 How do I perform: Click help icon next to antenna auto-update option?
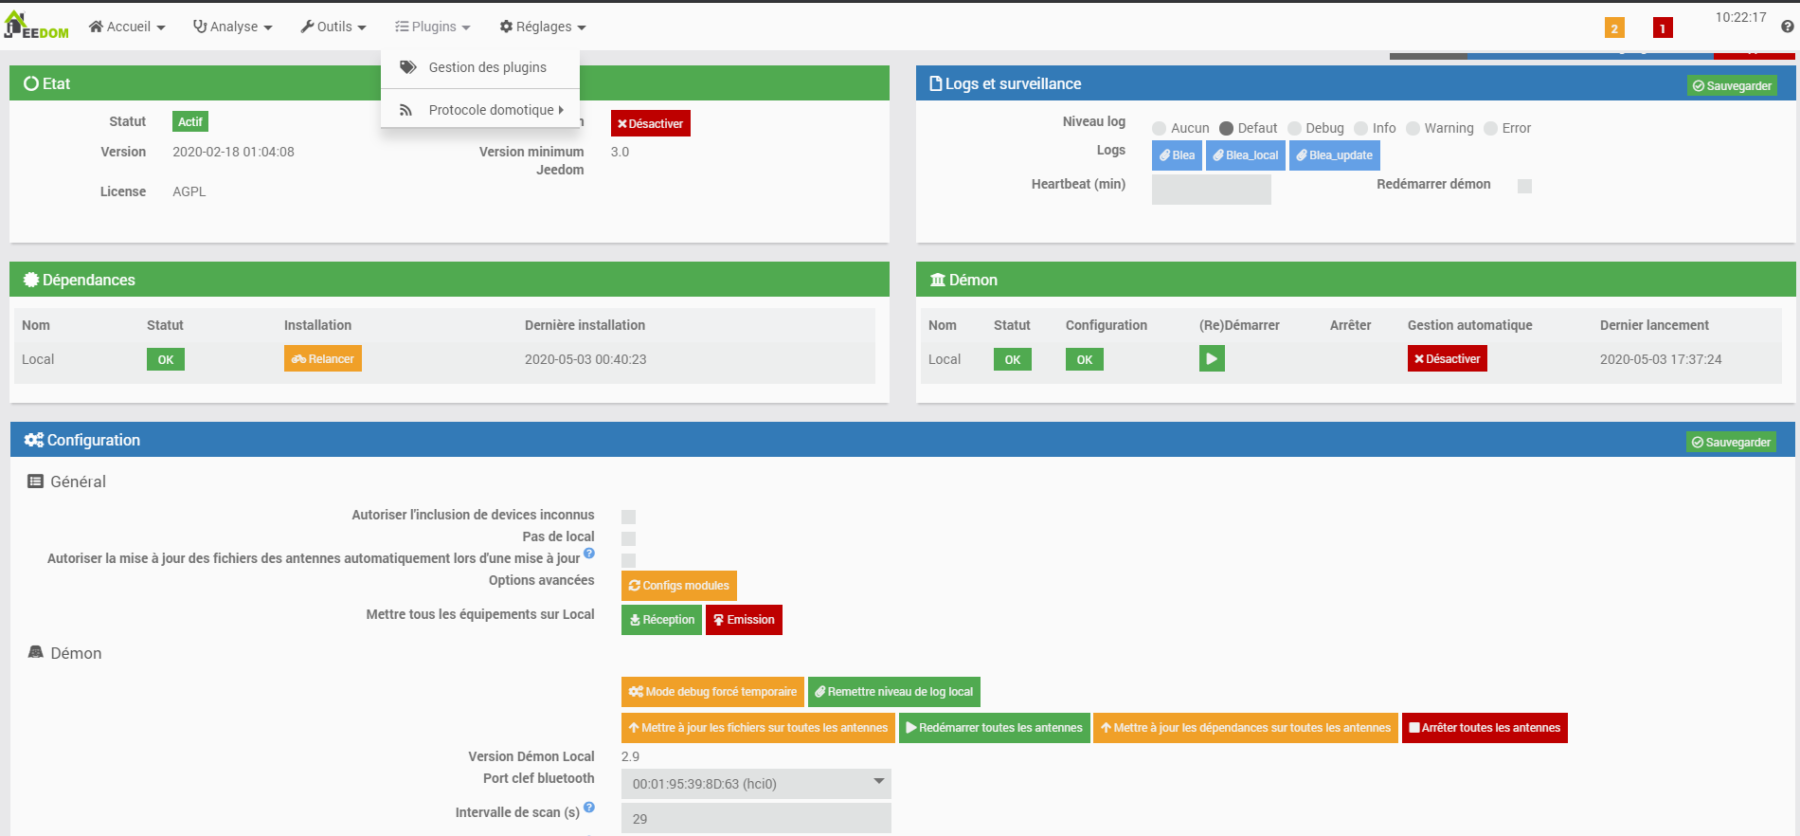coord(589,553)
